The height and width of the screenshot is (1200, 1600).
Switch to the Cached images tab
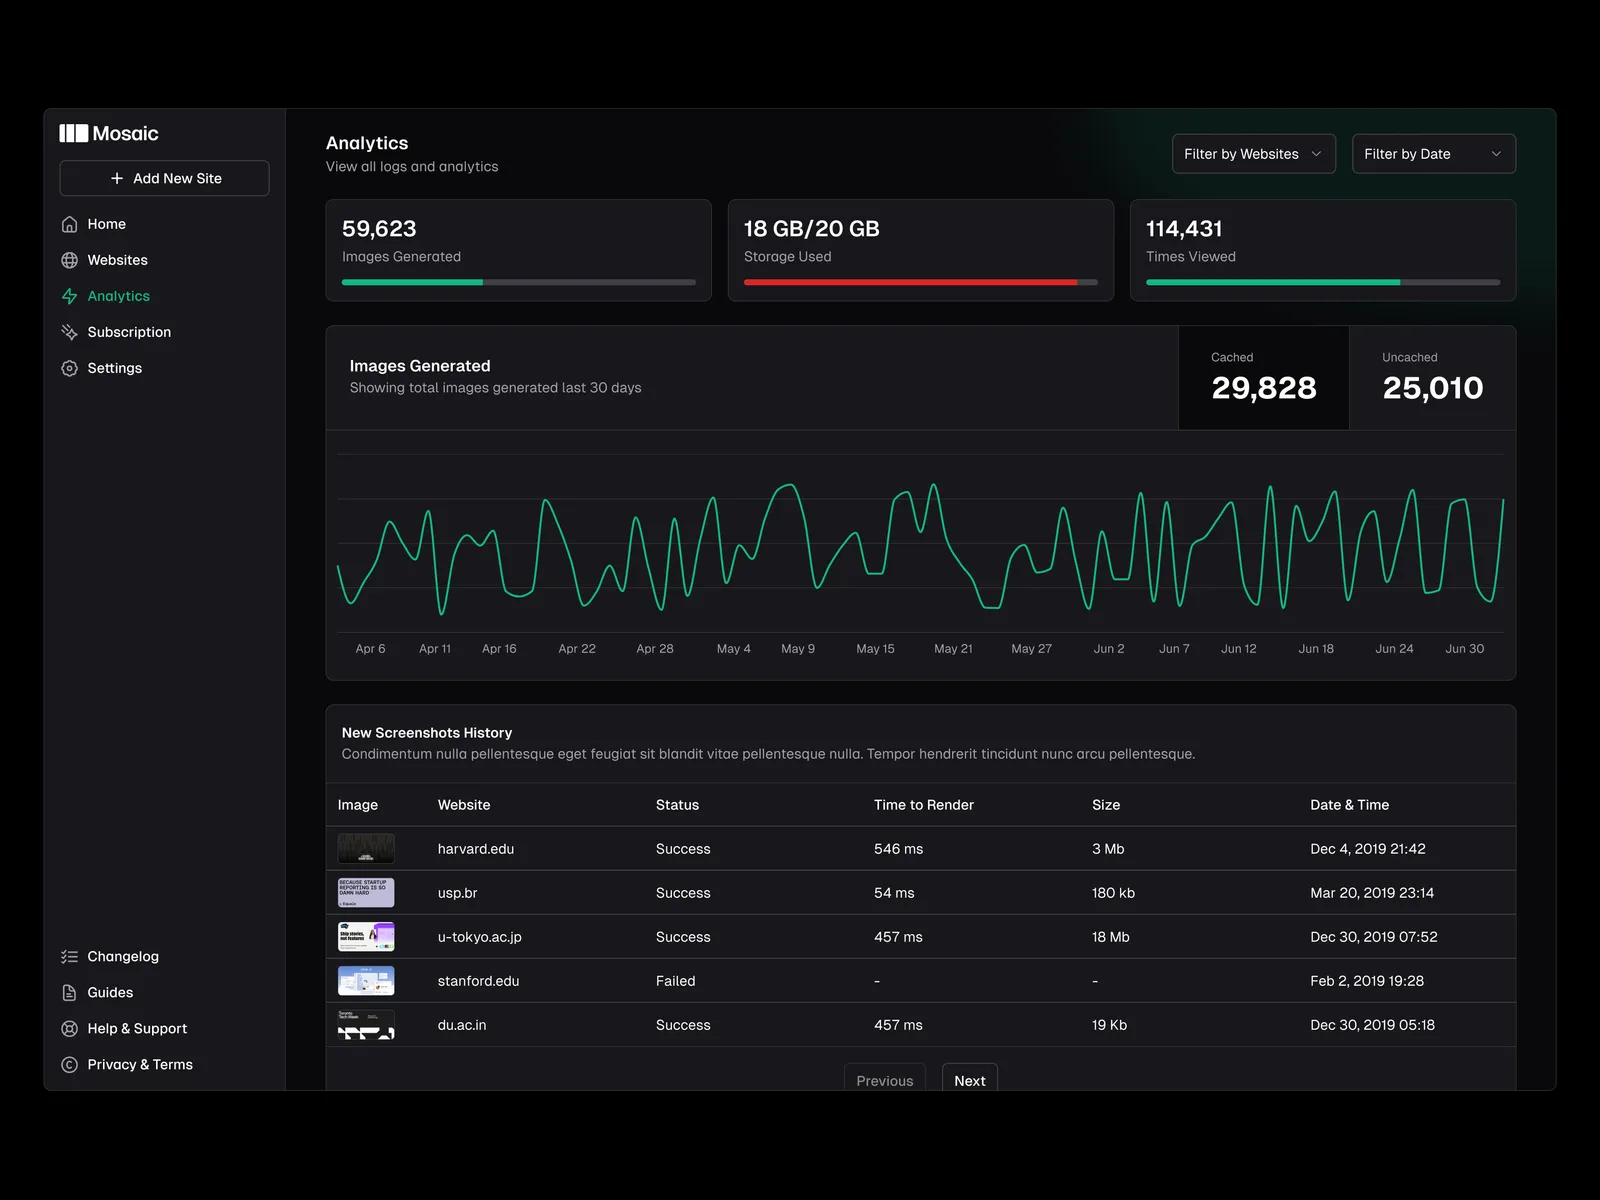(1263, 378)
